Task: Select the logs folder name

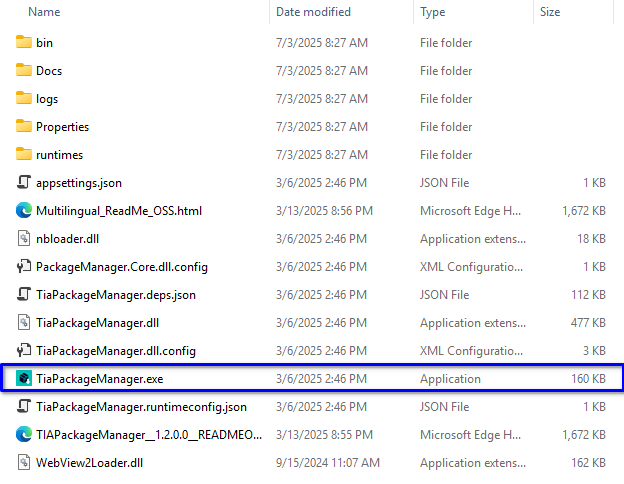Action: coord(47,99)
